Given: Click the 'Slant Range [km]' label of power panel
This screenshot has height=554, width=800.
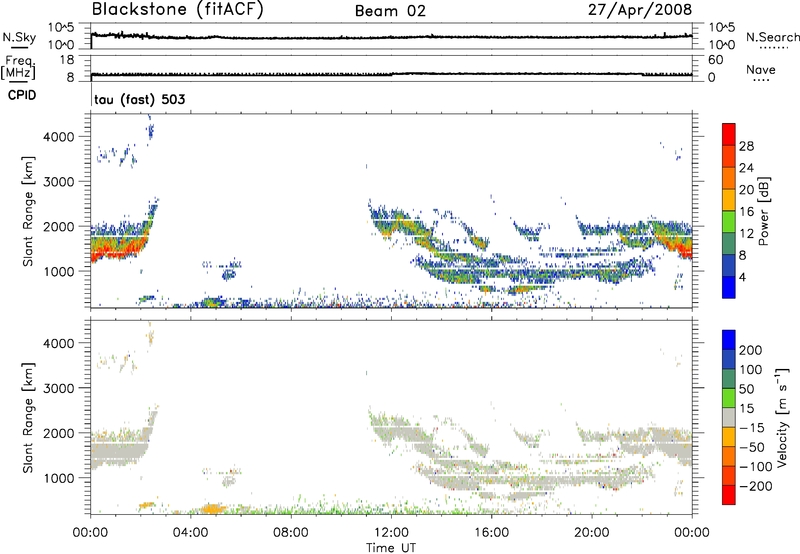Looking at the screenshot, I should coord(28,211).
